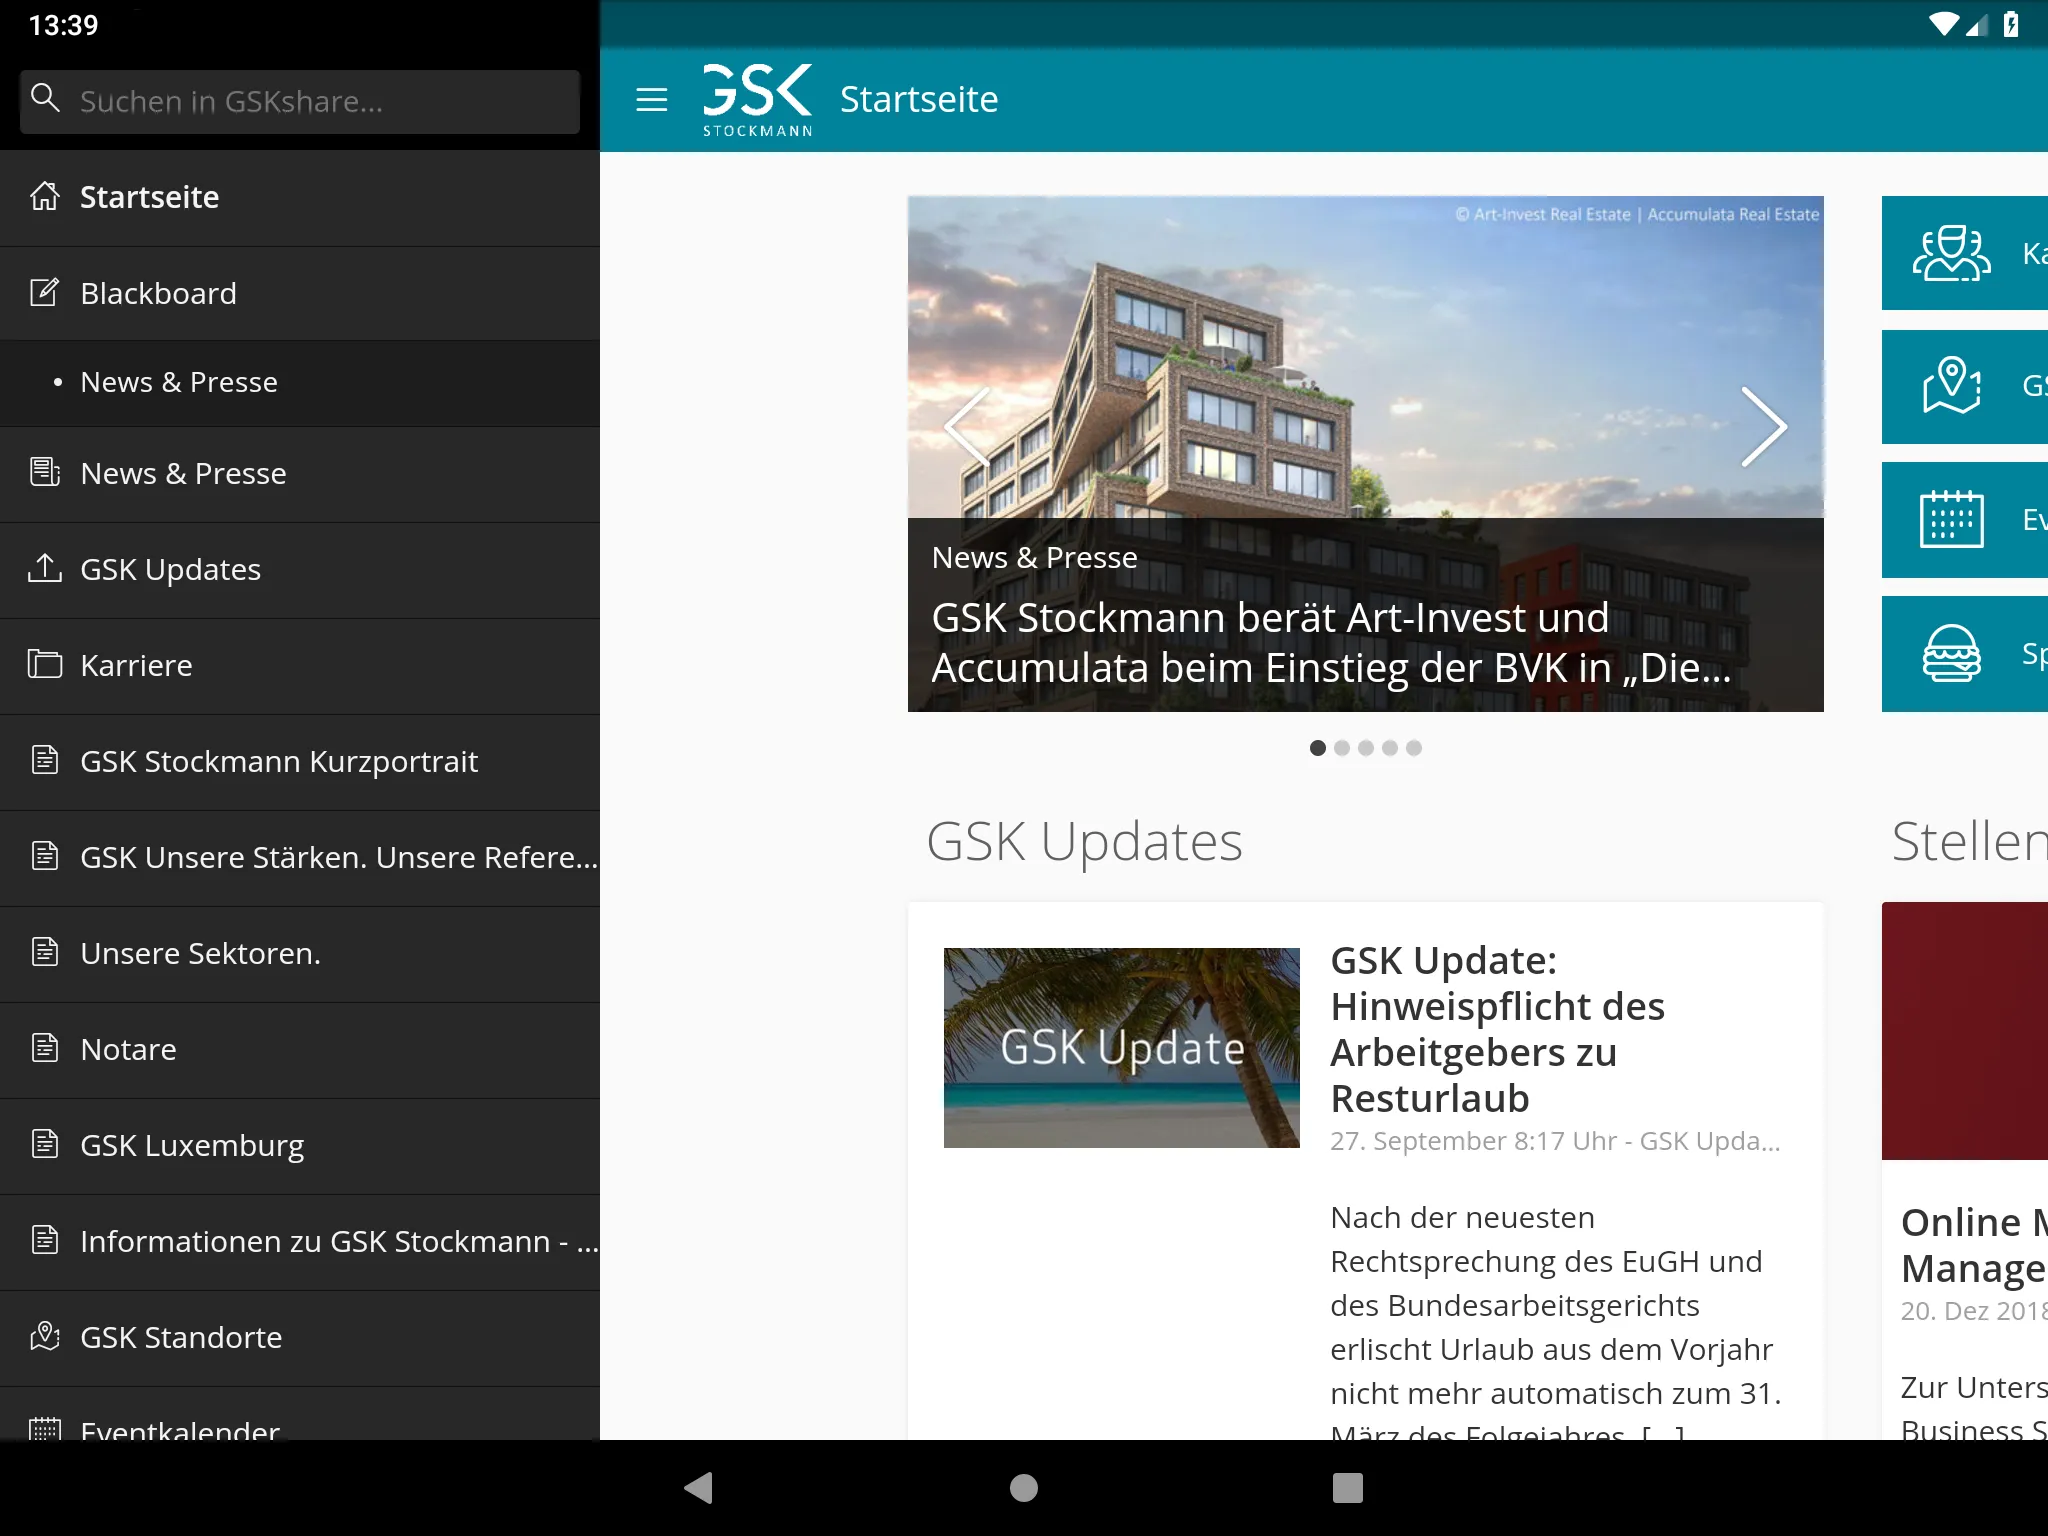Viewport: 2048px width, 1536px height.
Task: Expand the Informationen zu GSK Stockmann entry
Action: tap(300, 1241)
